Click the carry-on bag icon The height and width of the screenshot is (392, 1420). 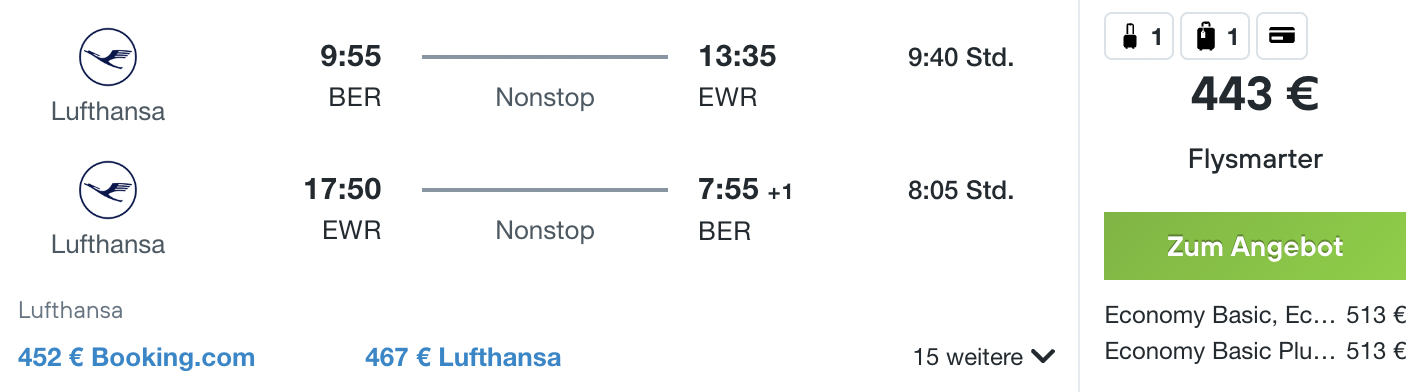pos(1139,38)
